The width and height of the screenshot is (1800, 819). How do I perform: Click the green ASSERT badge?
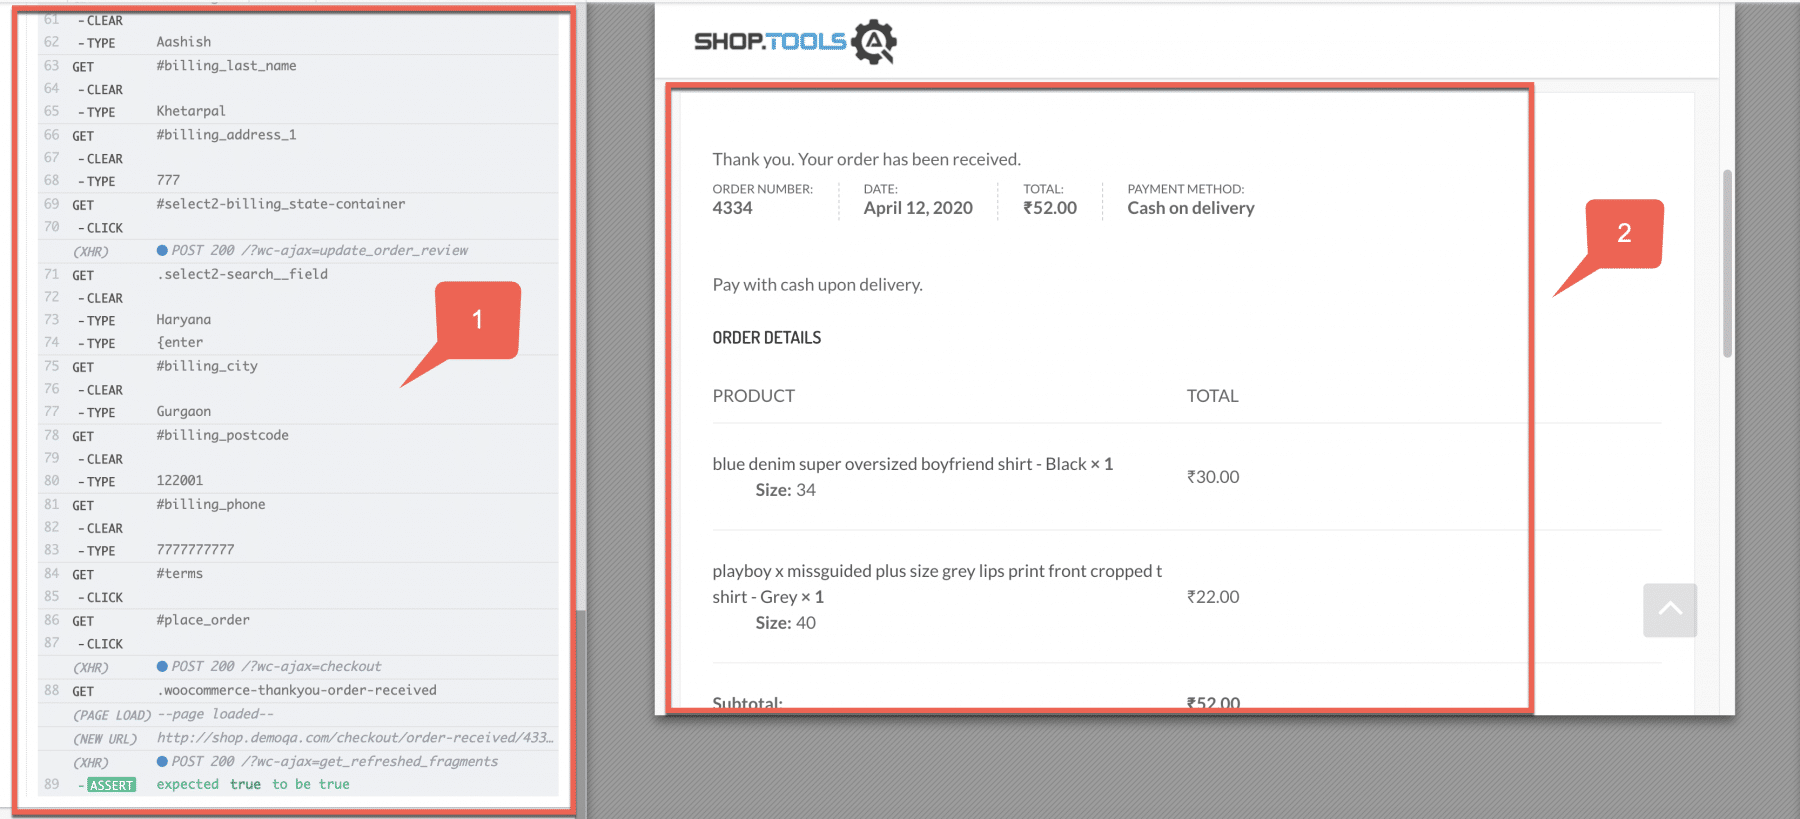pos(111,785)
